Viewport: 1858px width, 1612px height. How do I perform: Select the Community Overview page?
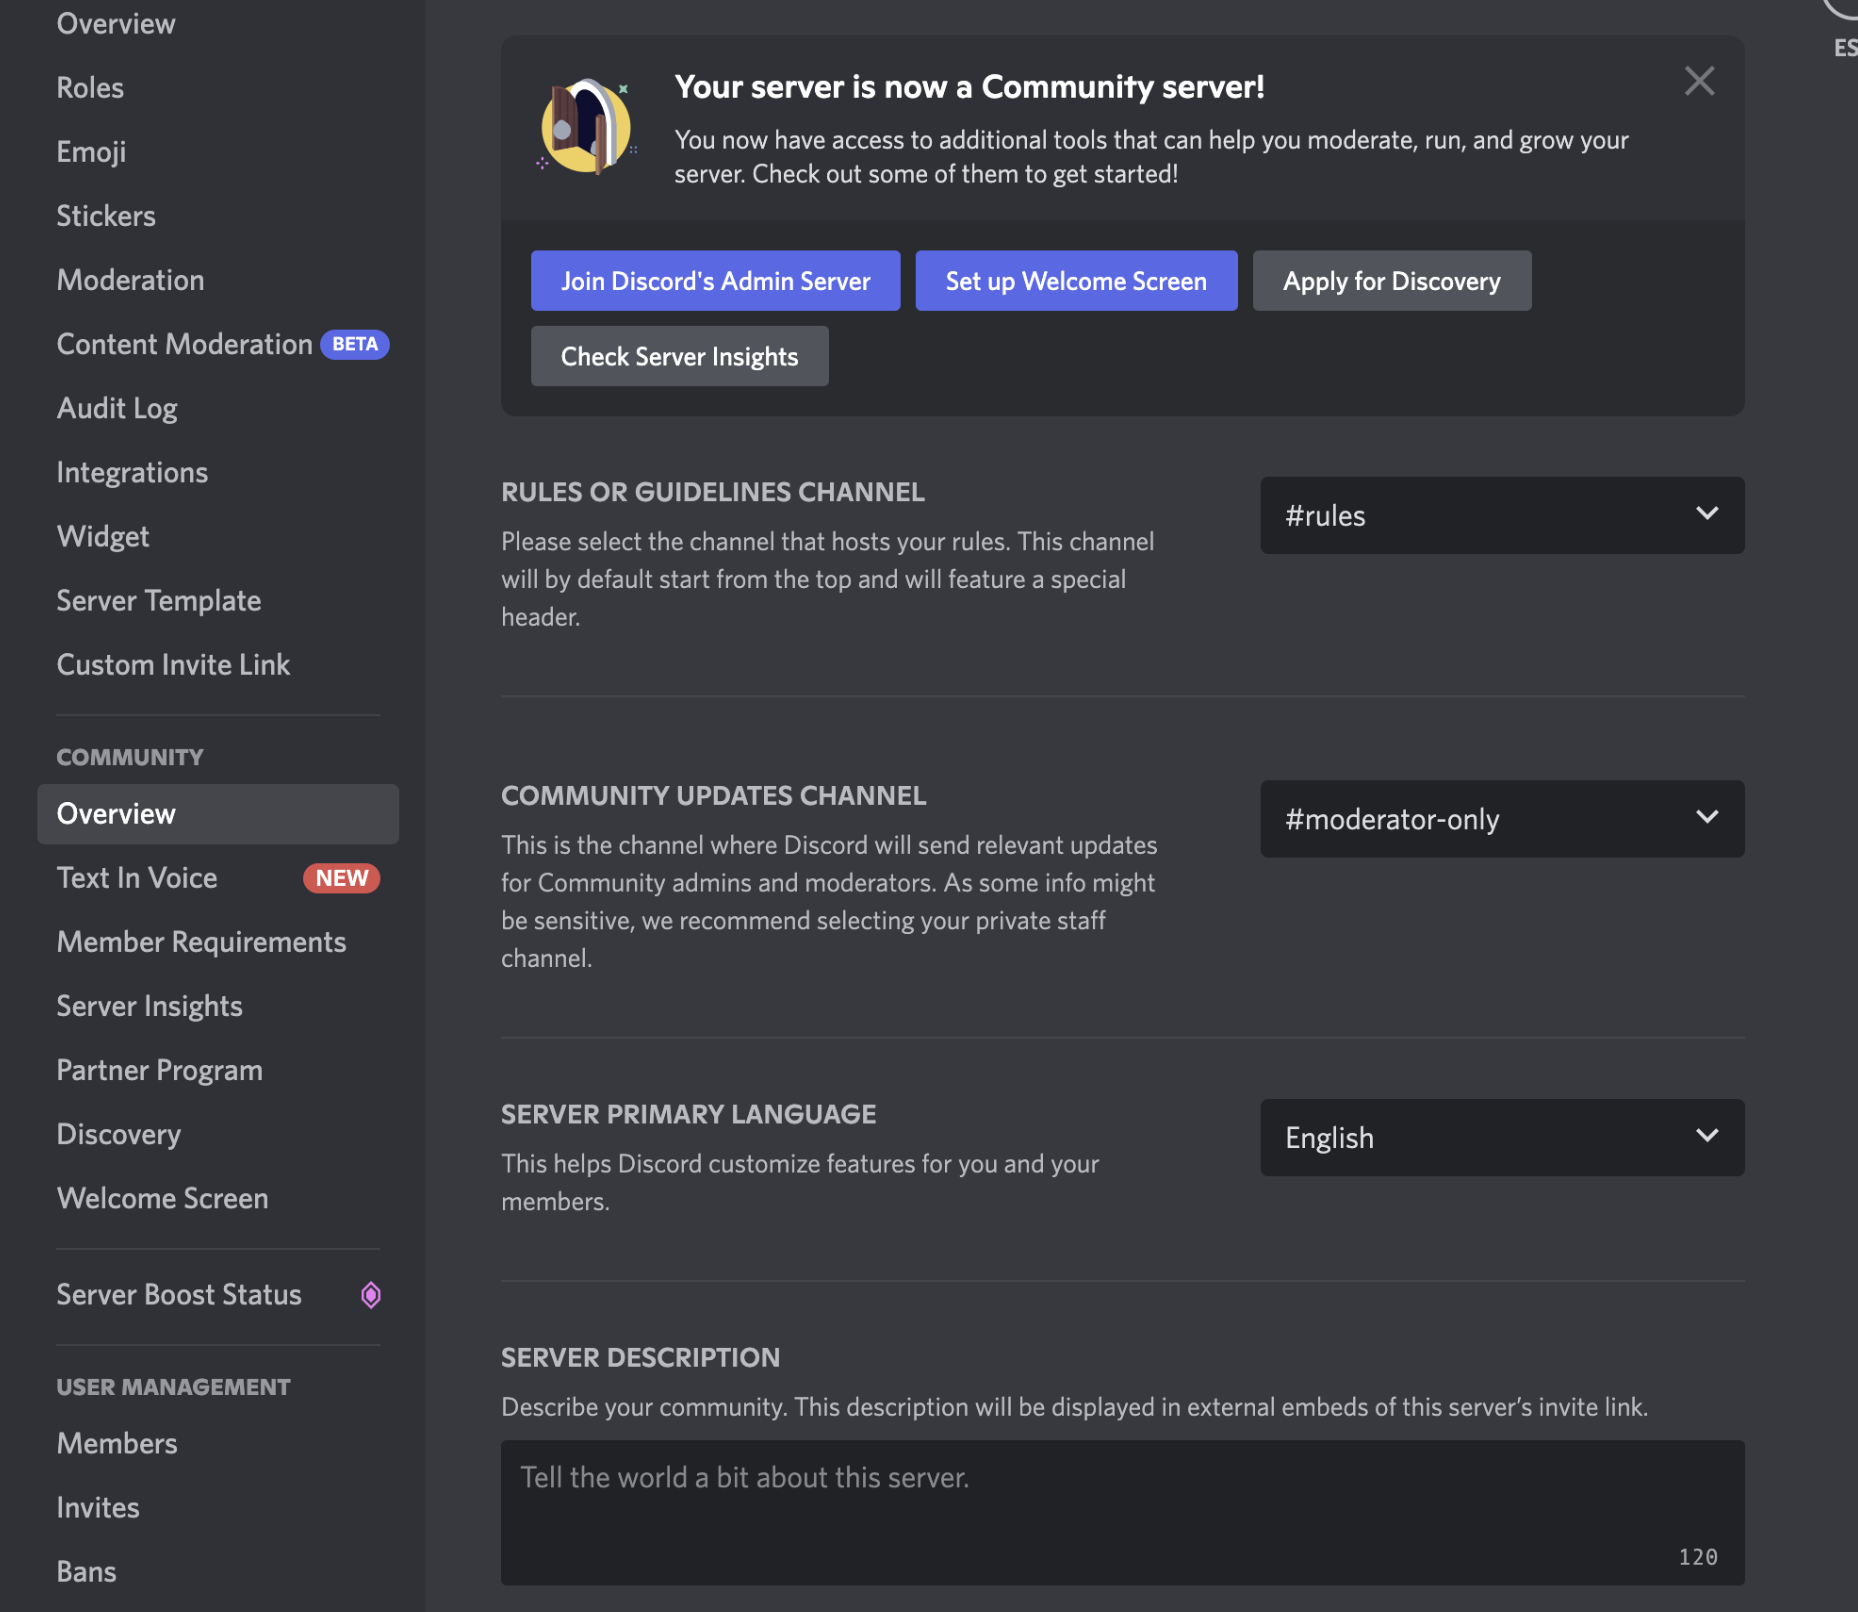pyautogui.click(x=218, y=814)
